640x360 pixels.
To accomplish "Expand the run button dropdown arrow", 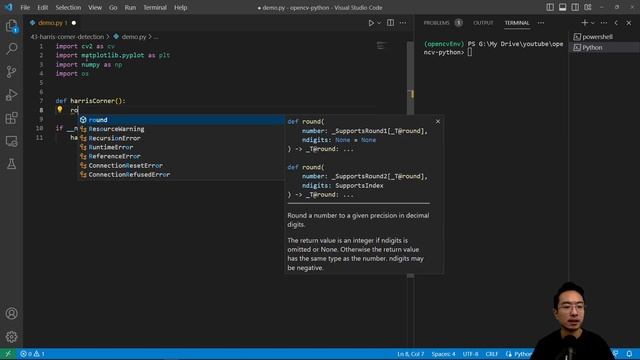I will coord(379,23).
